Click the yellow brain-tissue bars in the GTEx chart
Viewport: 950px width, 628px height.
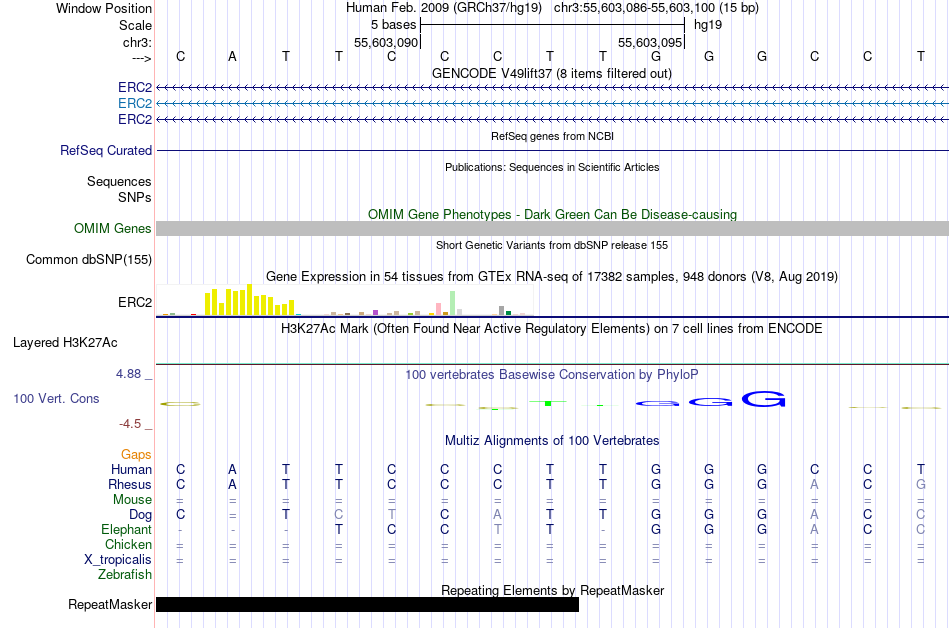pos(250,300)
